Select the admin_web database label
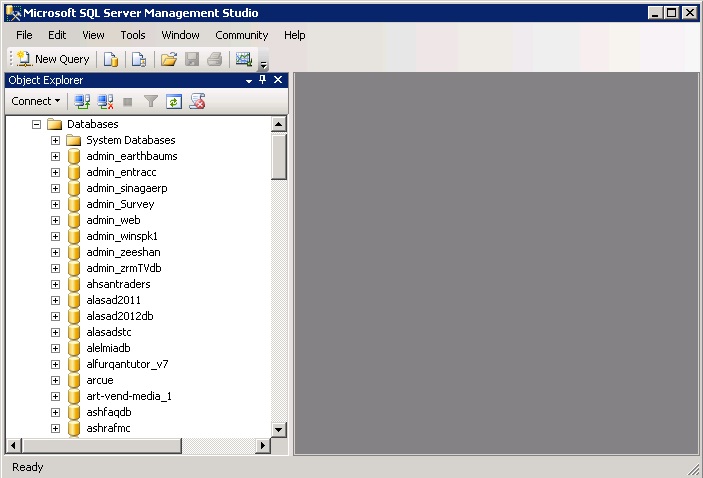Viewport: 703px width, 478px height. click(x=113, y=220)
